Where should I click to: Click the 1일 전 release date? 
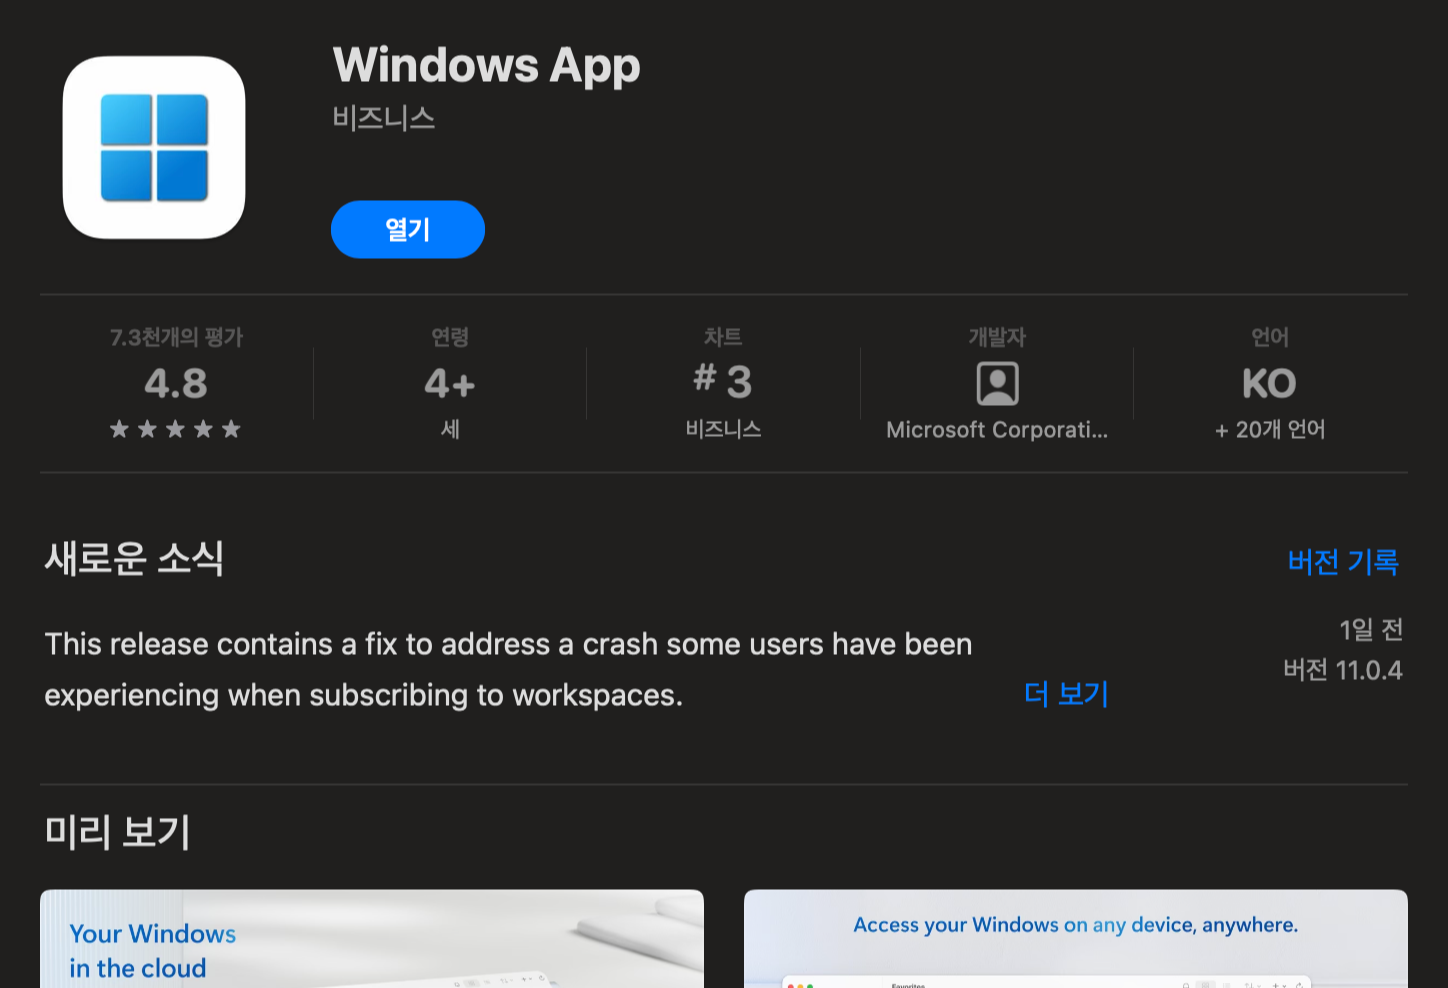coord(1371,629)
